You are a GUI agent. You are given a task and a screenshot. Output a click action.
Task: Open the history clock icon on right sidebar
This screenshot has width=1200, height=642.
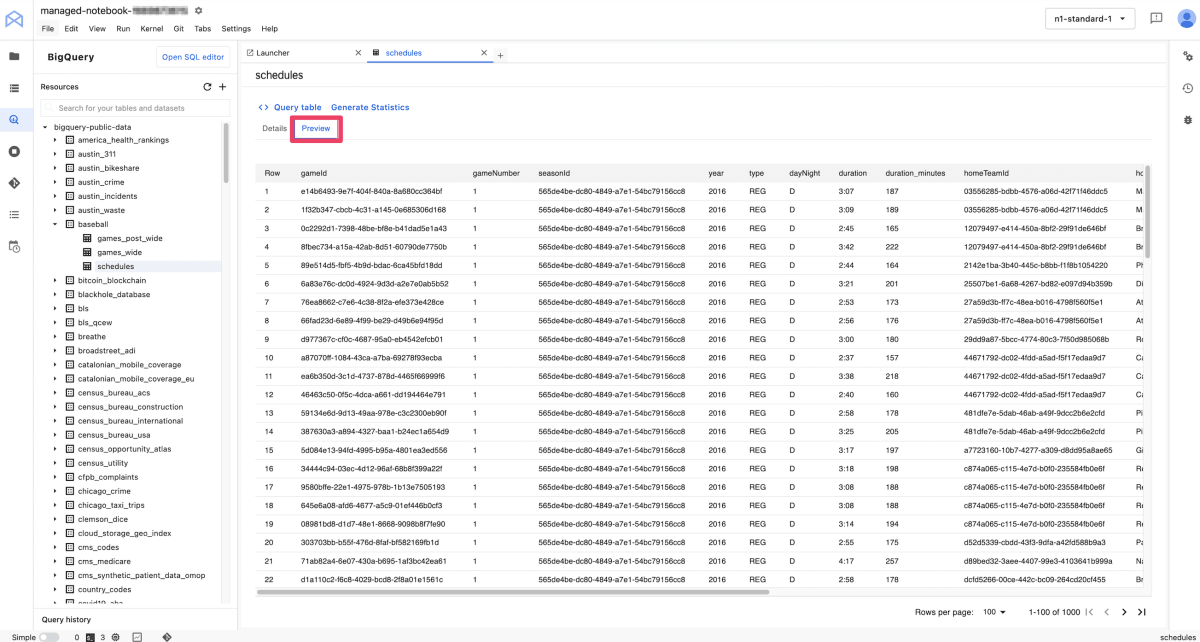point(1187,88)
